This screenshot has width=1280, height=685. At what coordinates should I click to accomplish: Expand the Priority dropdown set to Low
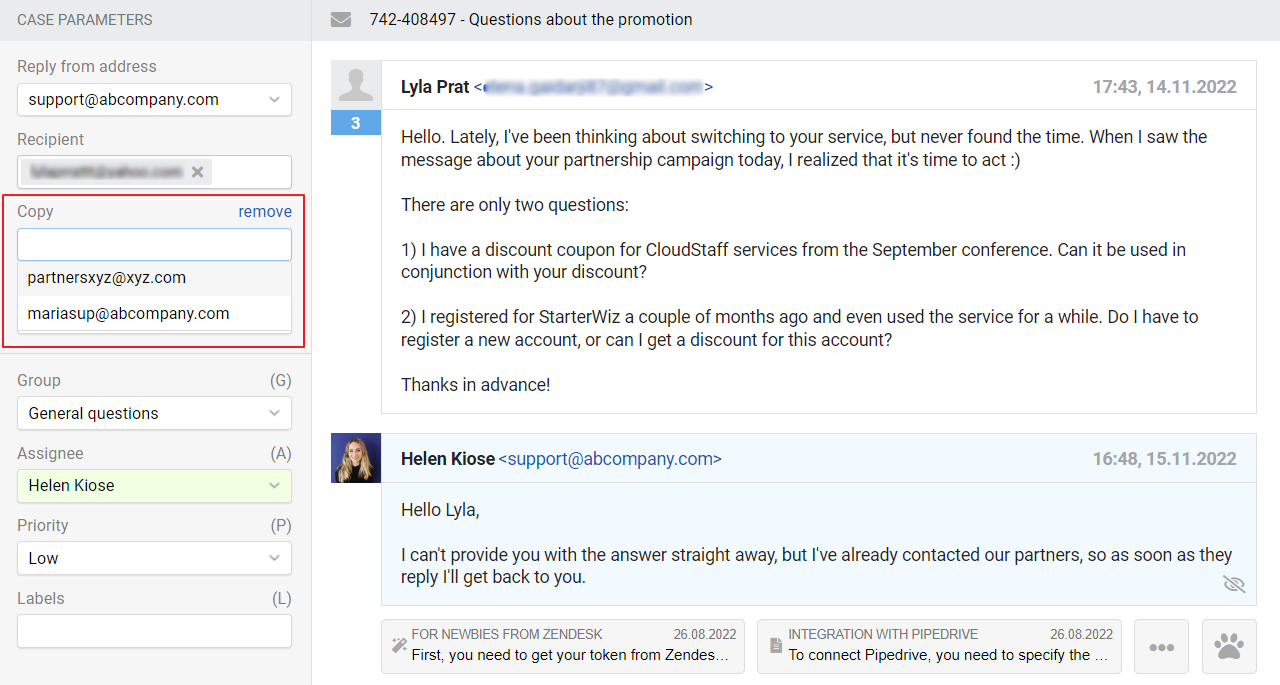click(x=154, y=558)
